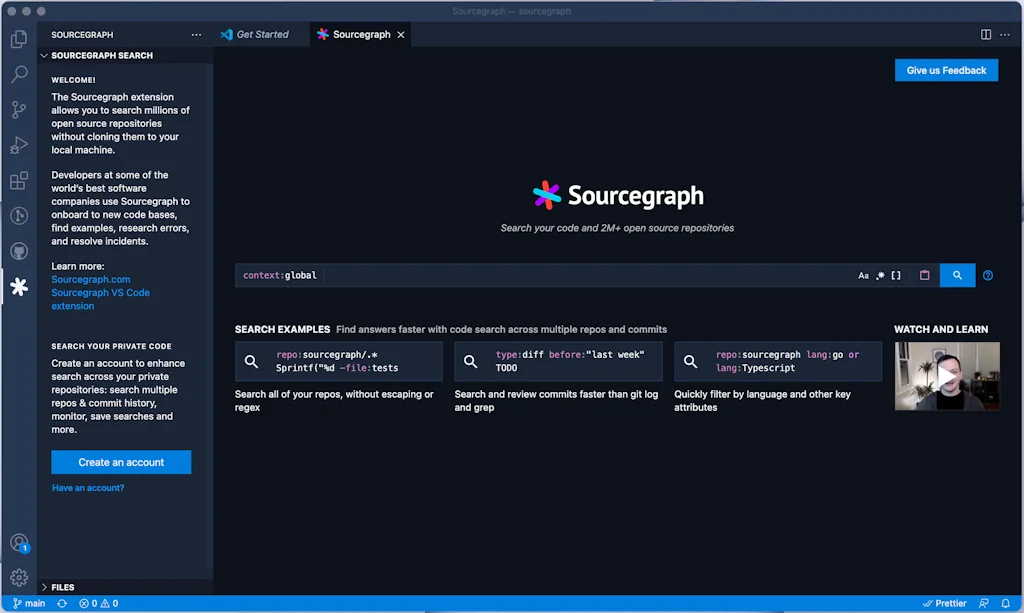Open the Sourcegraph extension icon in activity bar
Image resolution: width=1024 pixels, height=613 pixels.
coord(18,287)
